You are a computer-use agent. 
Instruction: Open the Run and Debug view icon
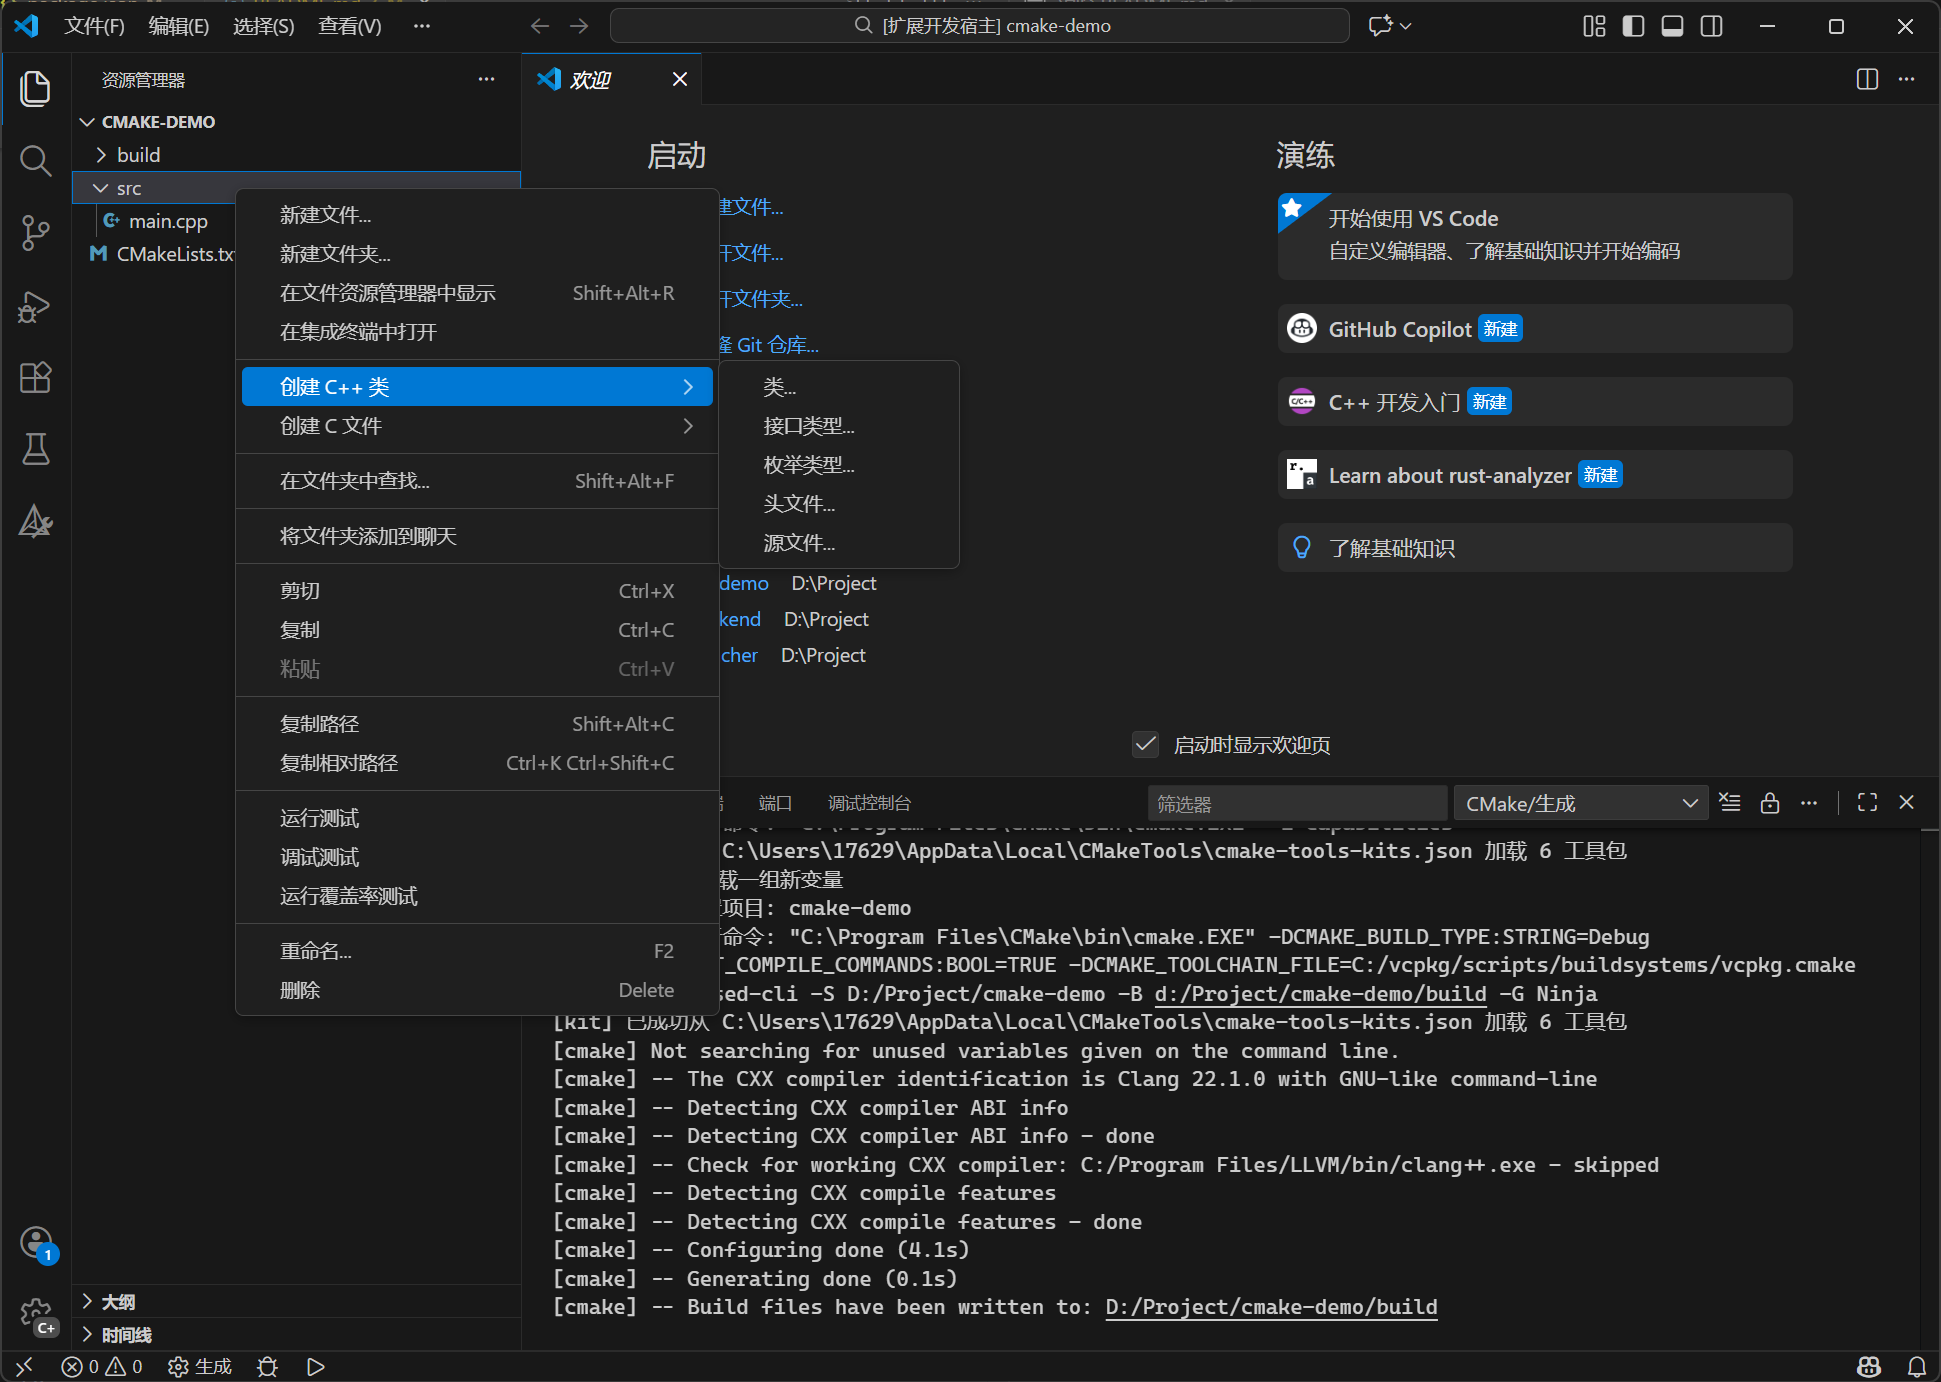[36, 307]
